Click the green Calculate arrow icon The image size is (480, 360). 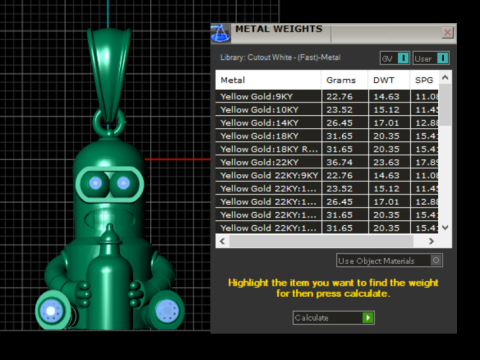(368, 318)
